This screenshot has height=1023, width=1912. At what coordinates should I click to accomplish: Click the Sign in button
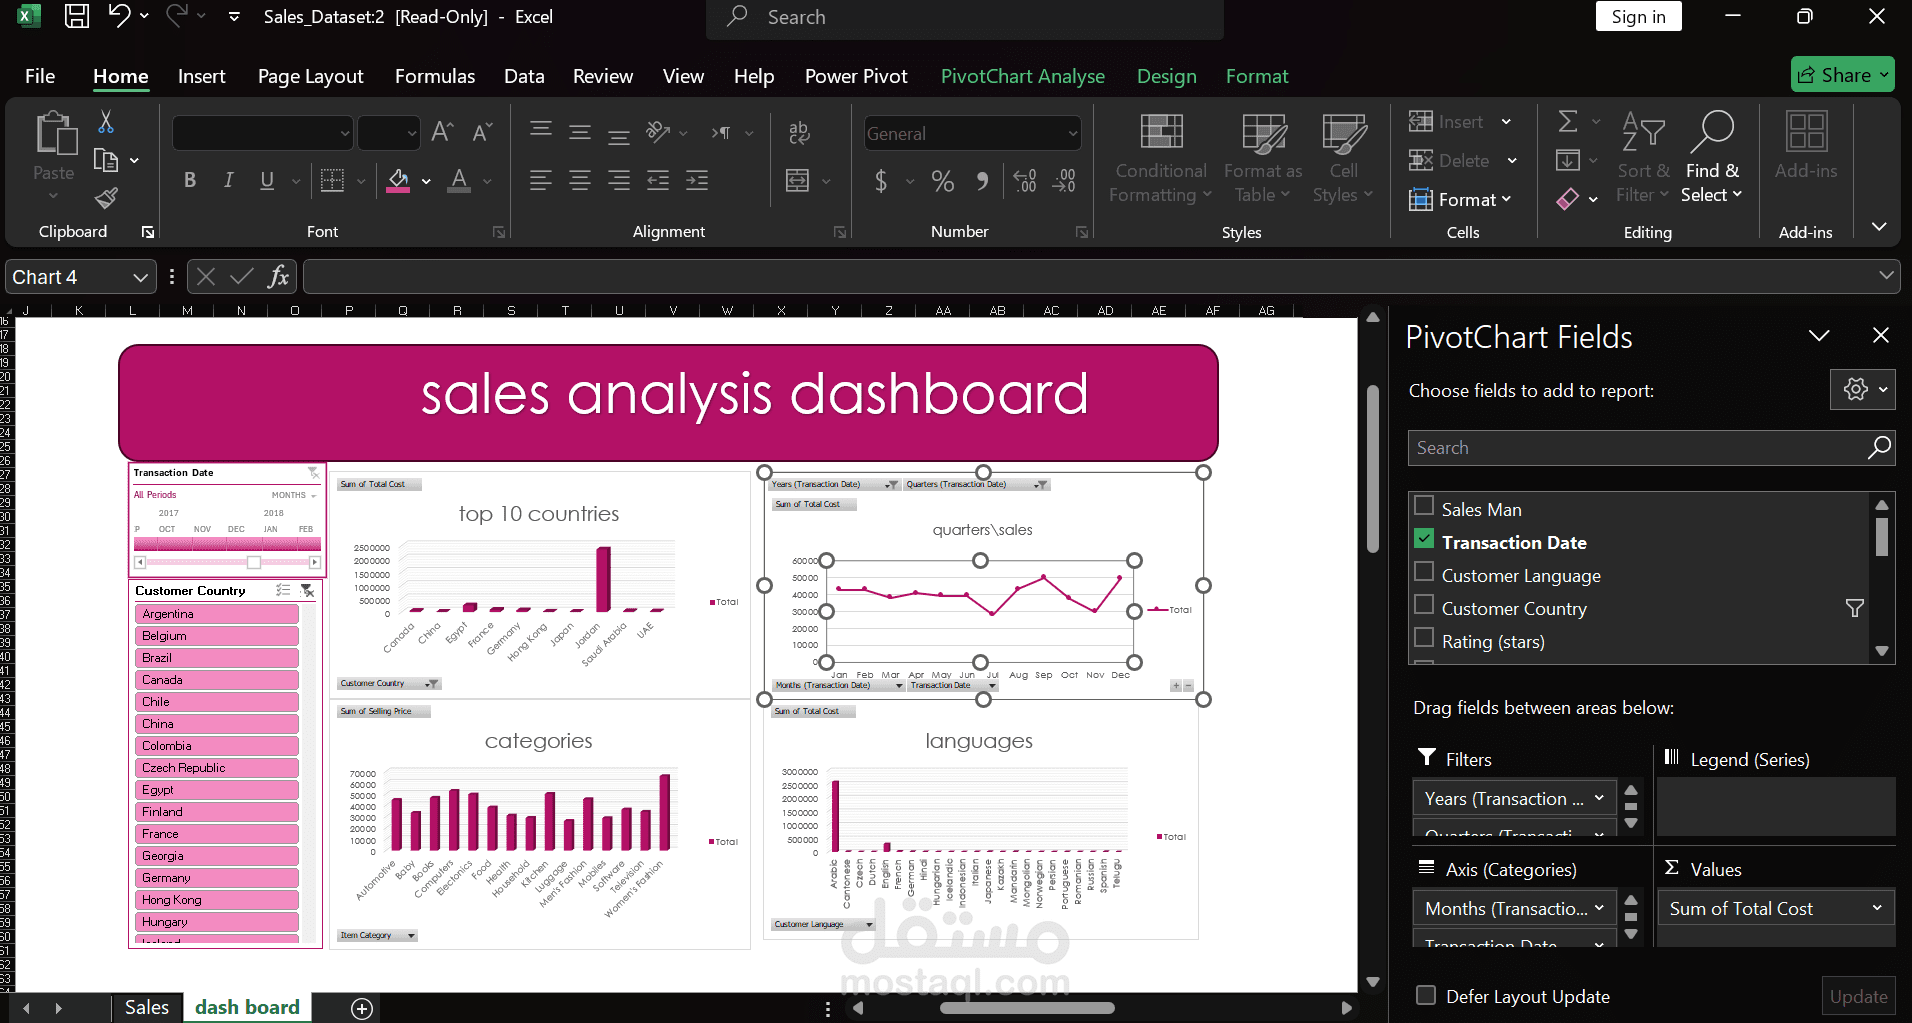tap(1637, 16)
